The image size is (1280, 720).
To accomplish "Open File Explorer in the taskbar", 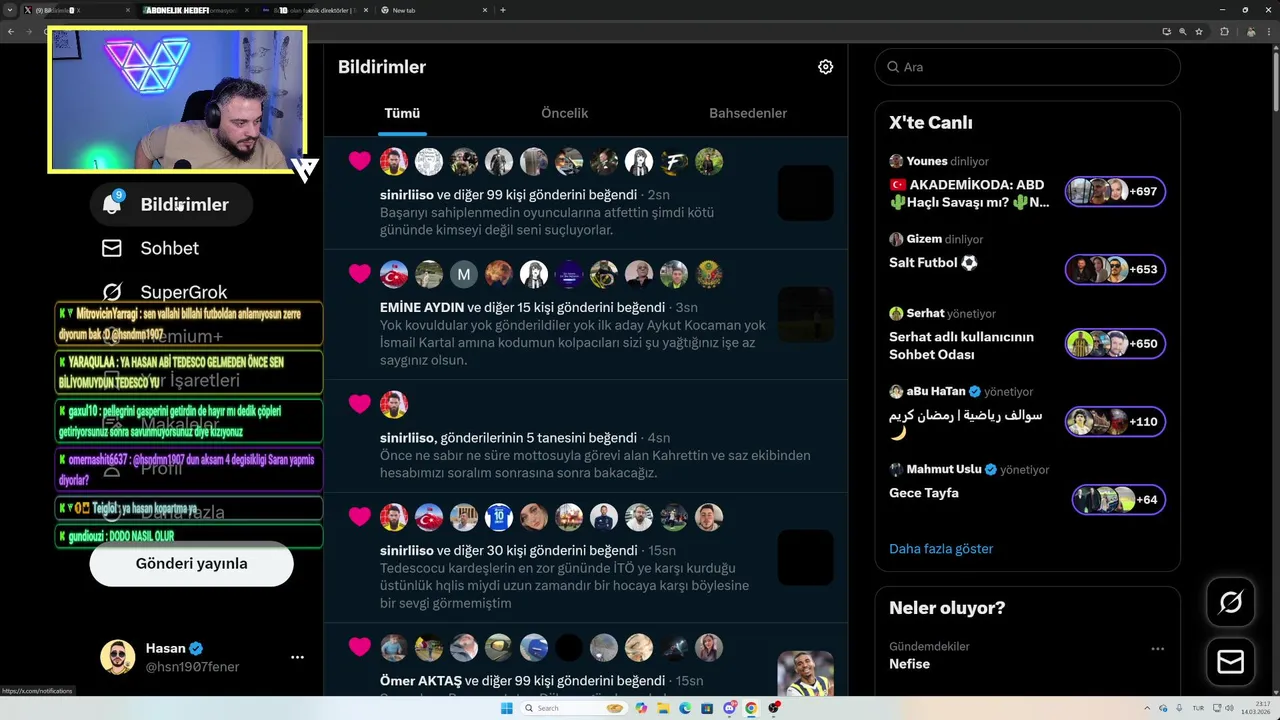I will (663, 708).
